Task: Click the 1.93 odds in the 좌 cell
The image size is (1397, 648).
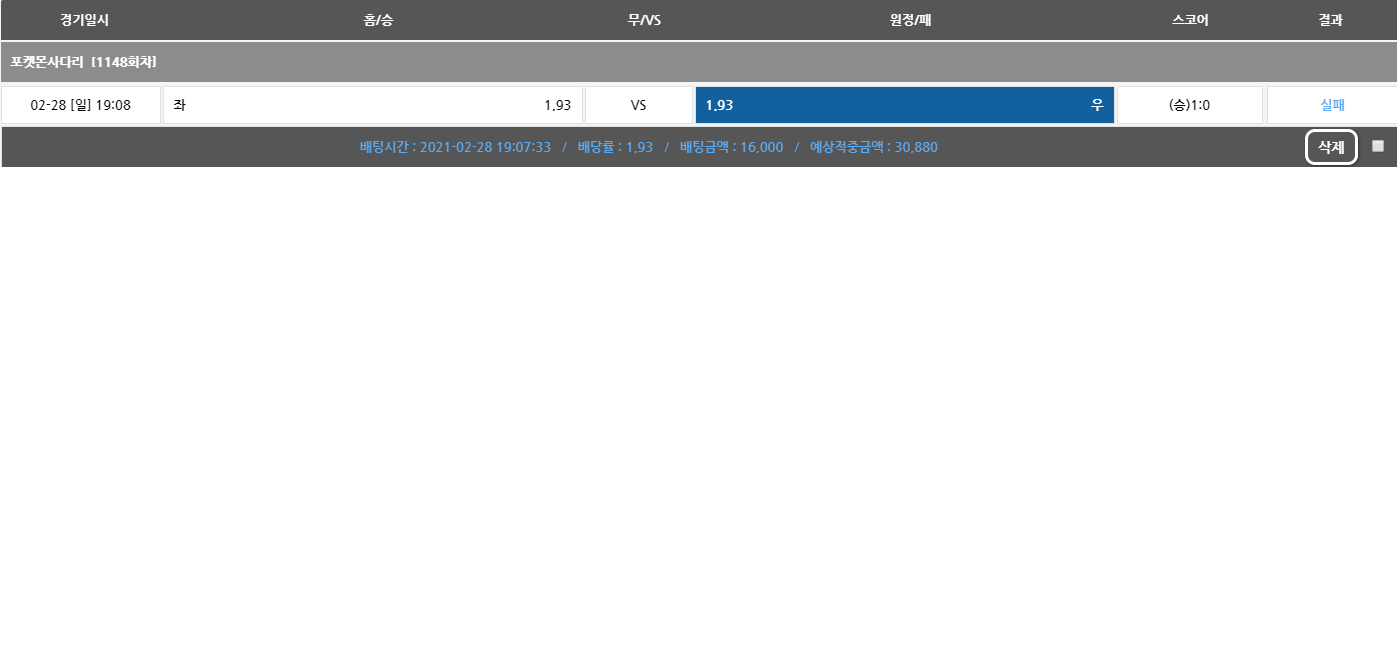Action: pyautogui.click(x=557, y=105)
